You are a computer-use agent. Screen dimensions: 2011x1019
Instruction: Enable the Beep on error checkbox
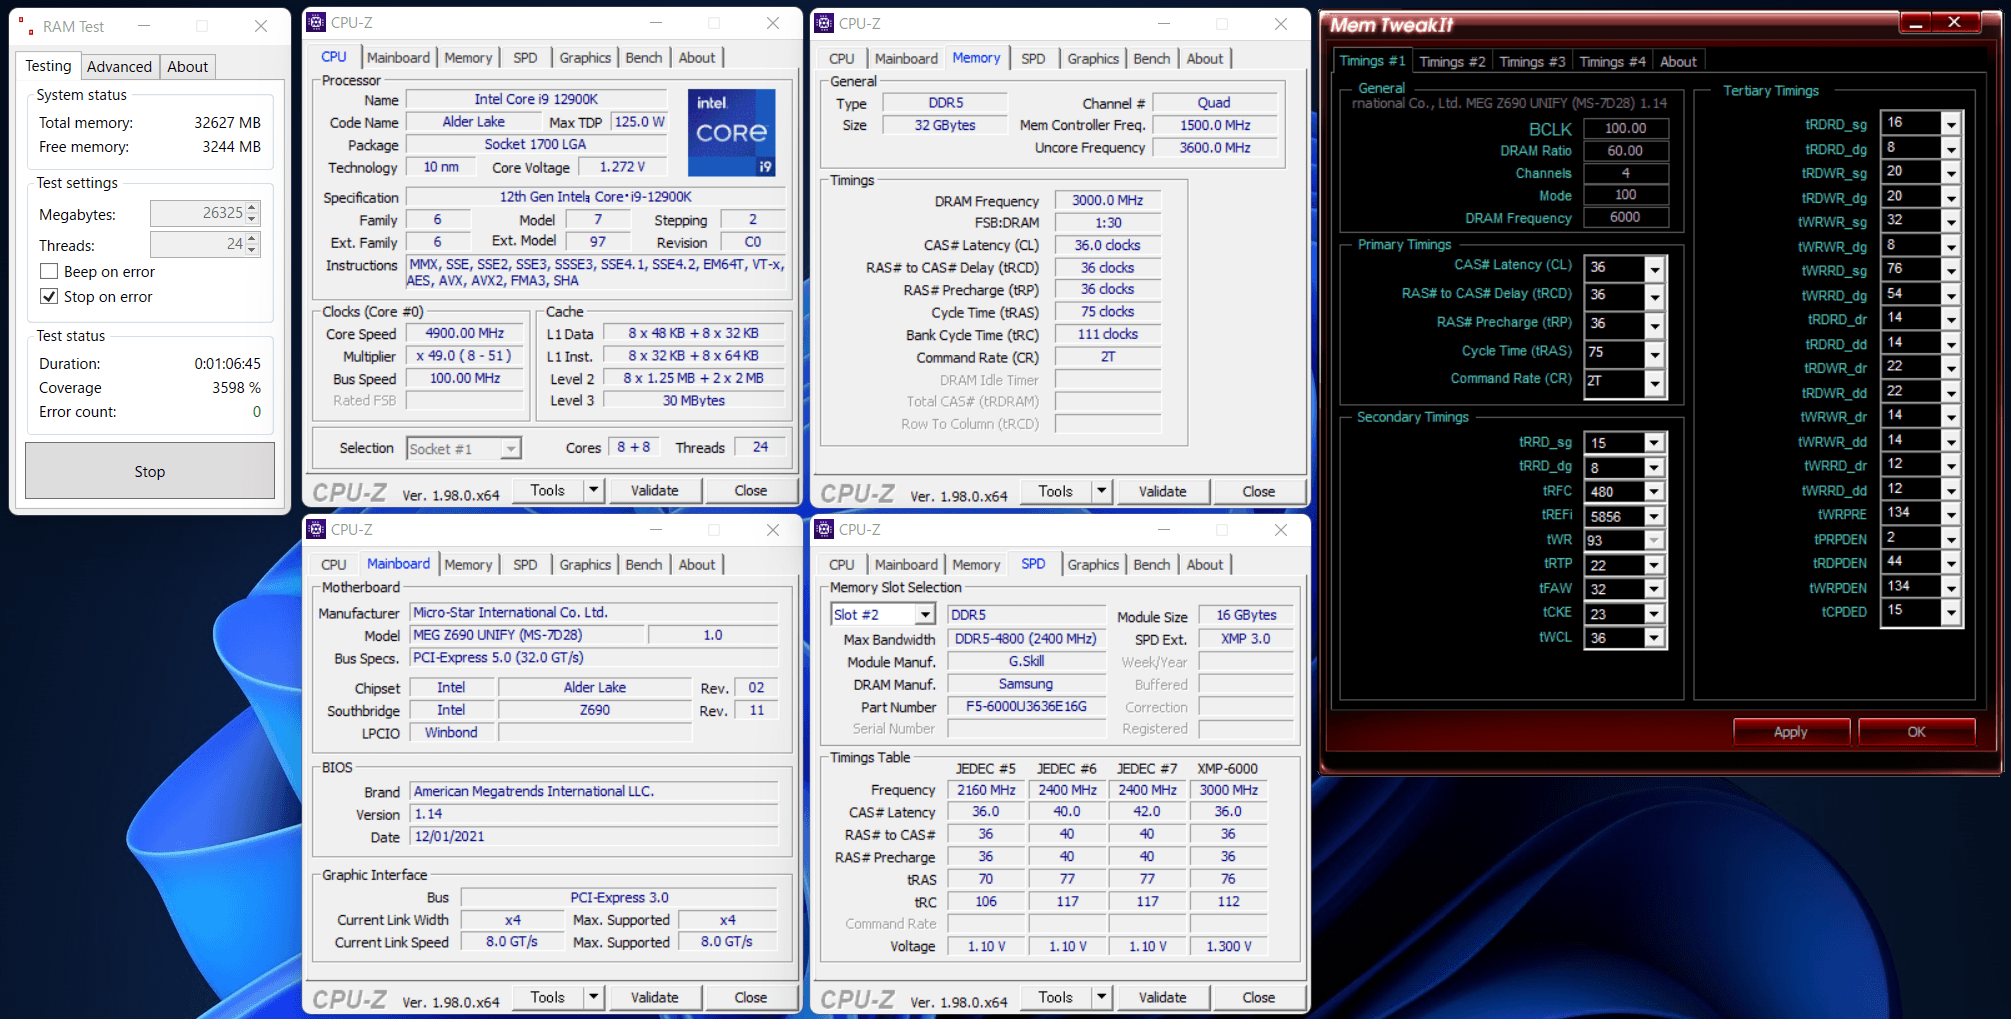pyautogui.click(x=48, y=272)
